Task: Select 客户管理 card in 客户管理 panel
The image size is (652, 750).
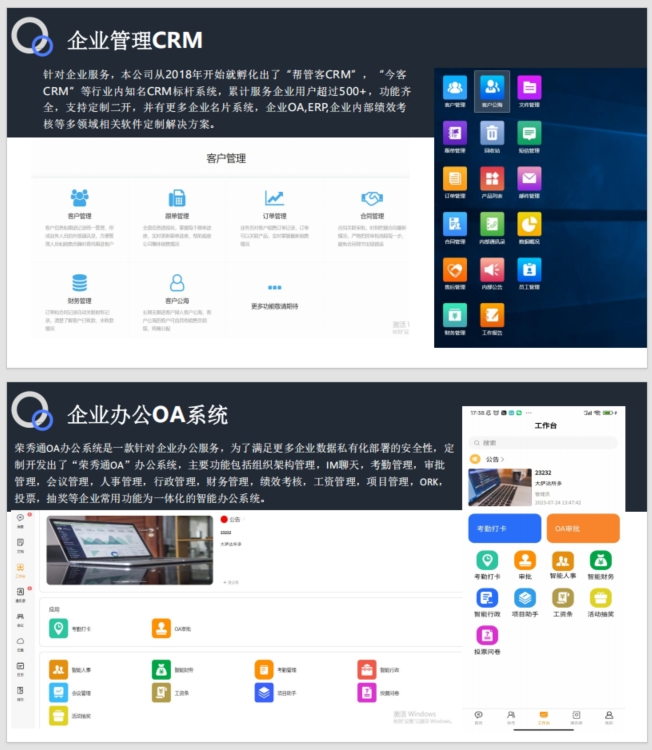Action: 80,218
